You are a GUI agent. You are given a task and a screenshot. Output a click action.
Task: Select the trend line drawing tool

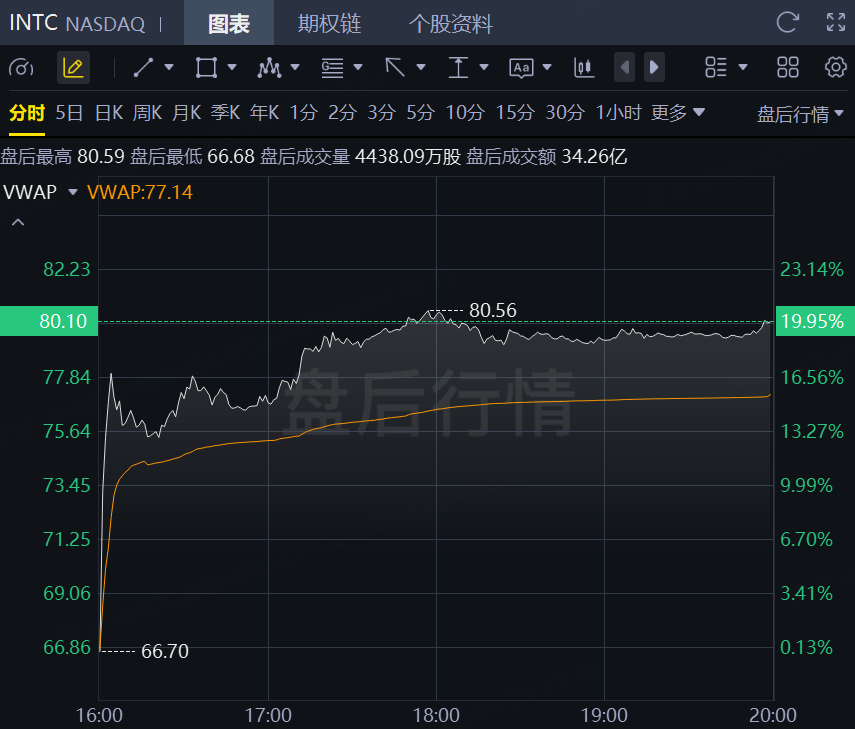pos(143,68)
